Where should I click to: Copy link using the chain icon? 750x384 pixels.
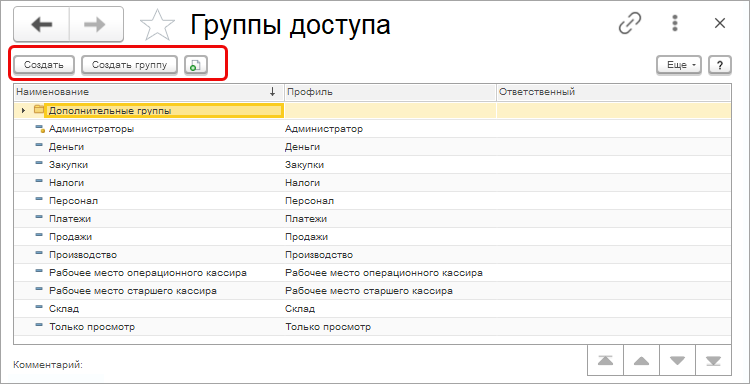coord(630,23)
